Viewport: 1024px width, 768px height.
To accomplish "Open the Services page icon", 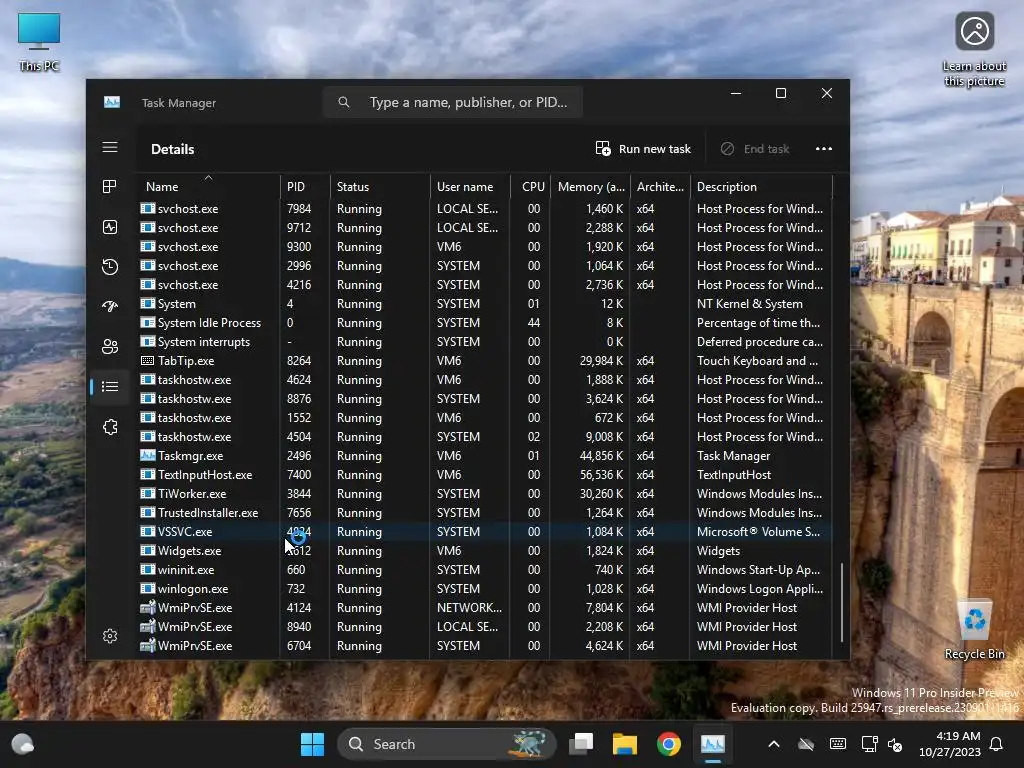I will pyautogui.click(x=110, y=427).
